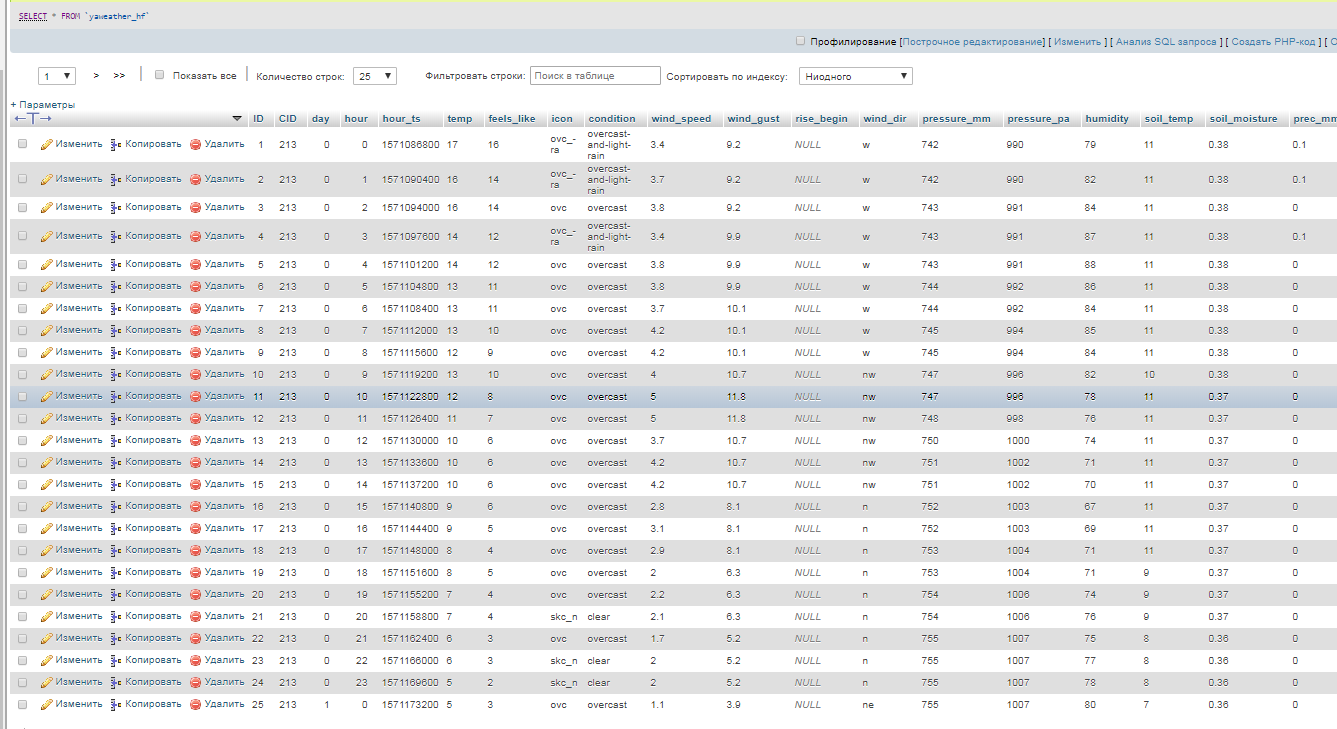Select the checkbox for row ID 8
The width and height of the screenshot is (1337, 729).
(x=22, y=330)
